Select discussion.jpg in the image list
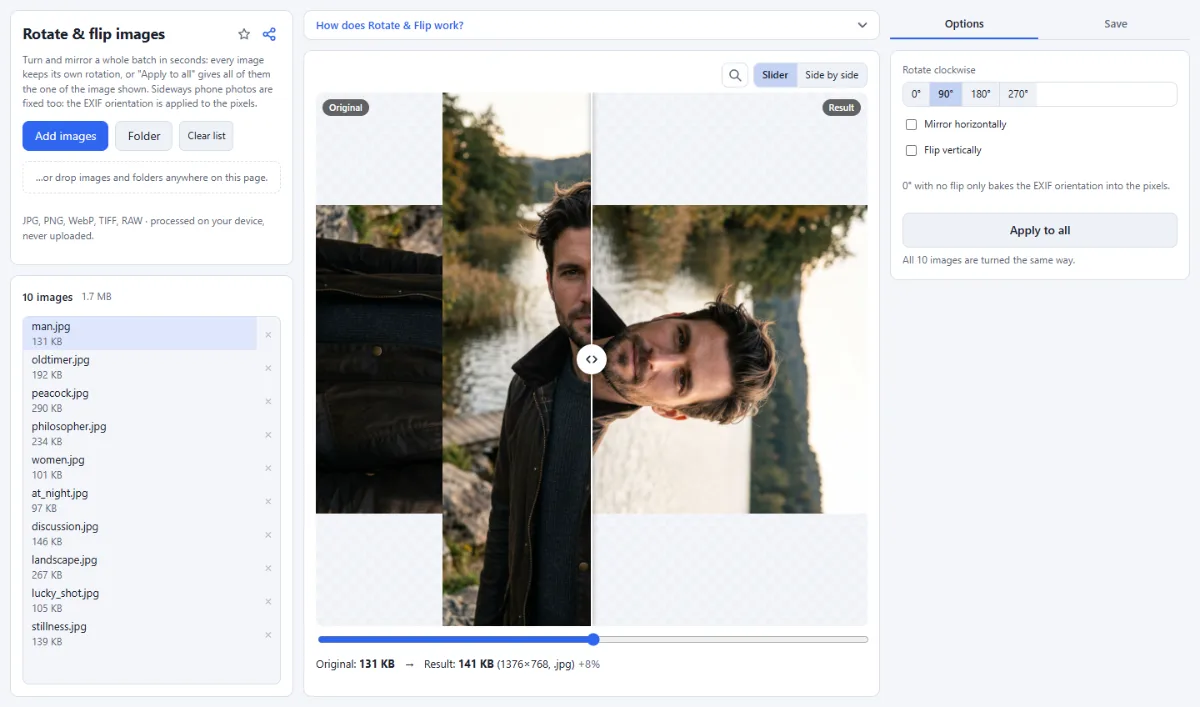1200x707 pixels. (x=140, y=534)
